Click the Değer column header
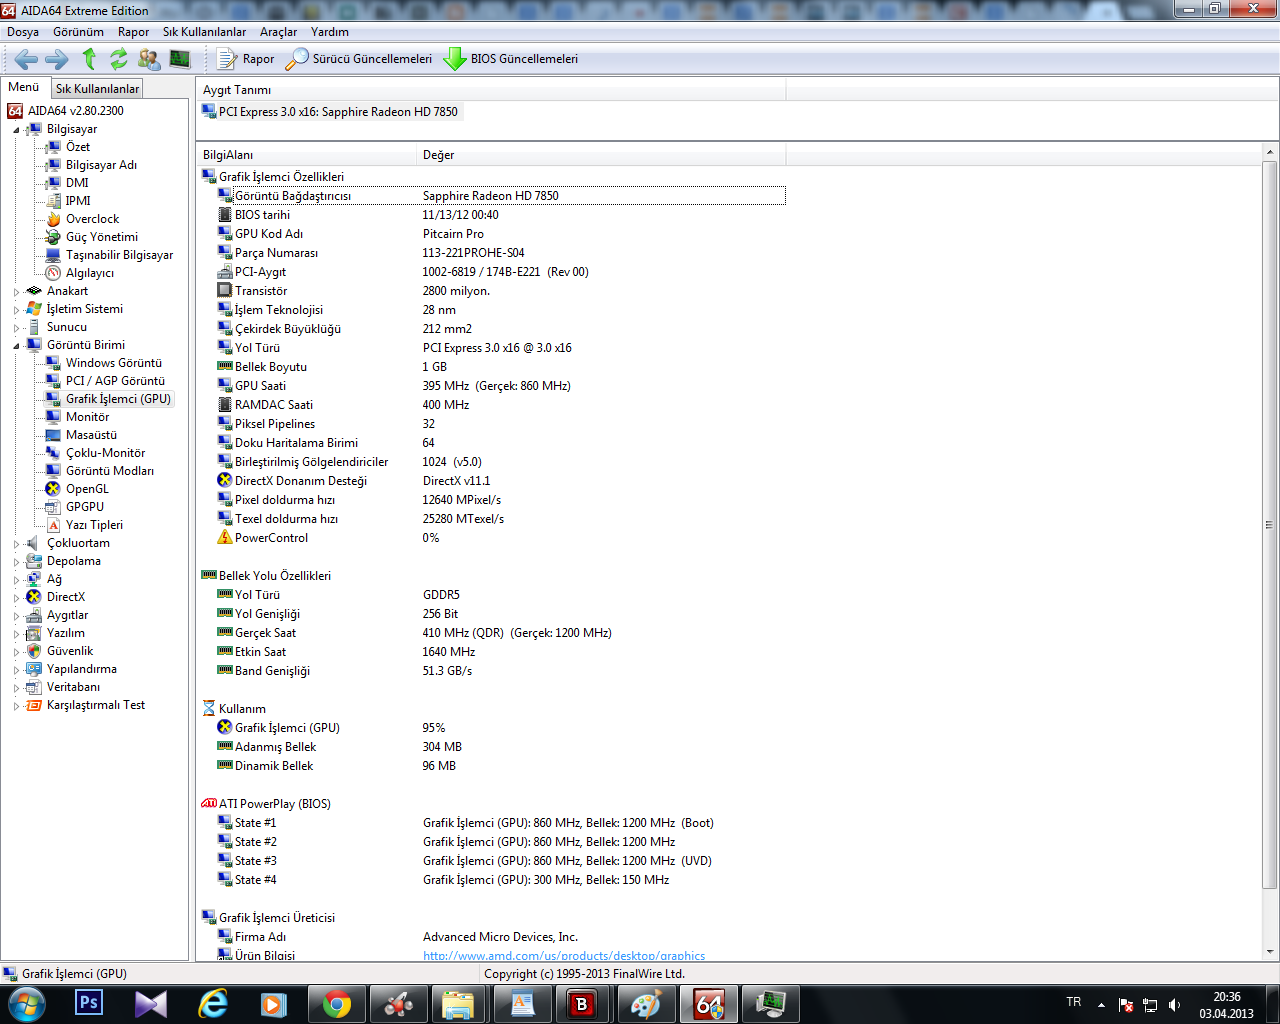The height and width of the screenshot is (1024, 1280). pyautogui.click(x=601, y=155)
